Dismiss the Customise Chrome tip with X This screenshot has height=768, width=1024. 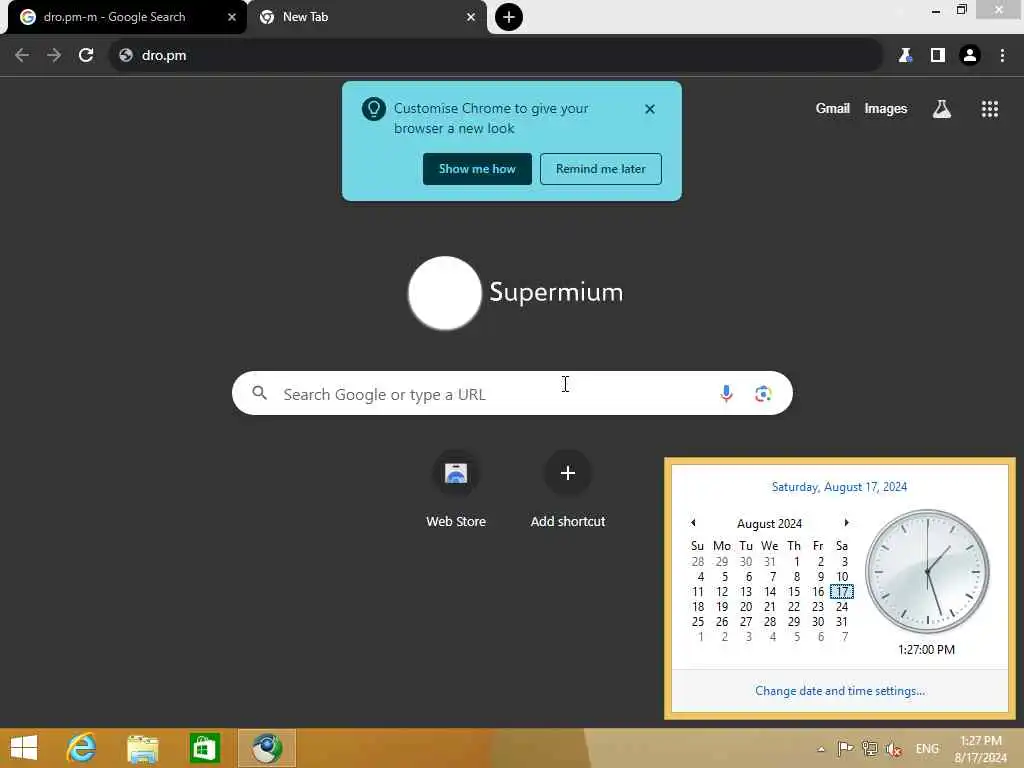pyautogui.click(x=650, y=109)
